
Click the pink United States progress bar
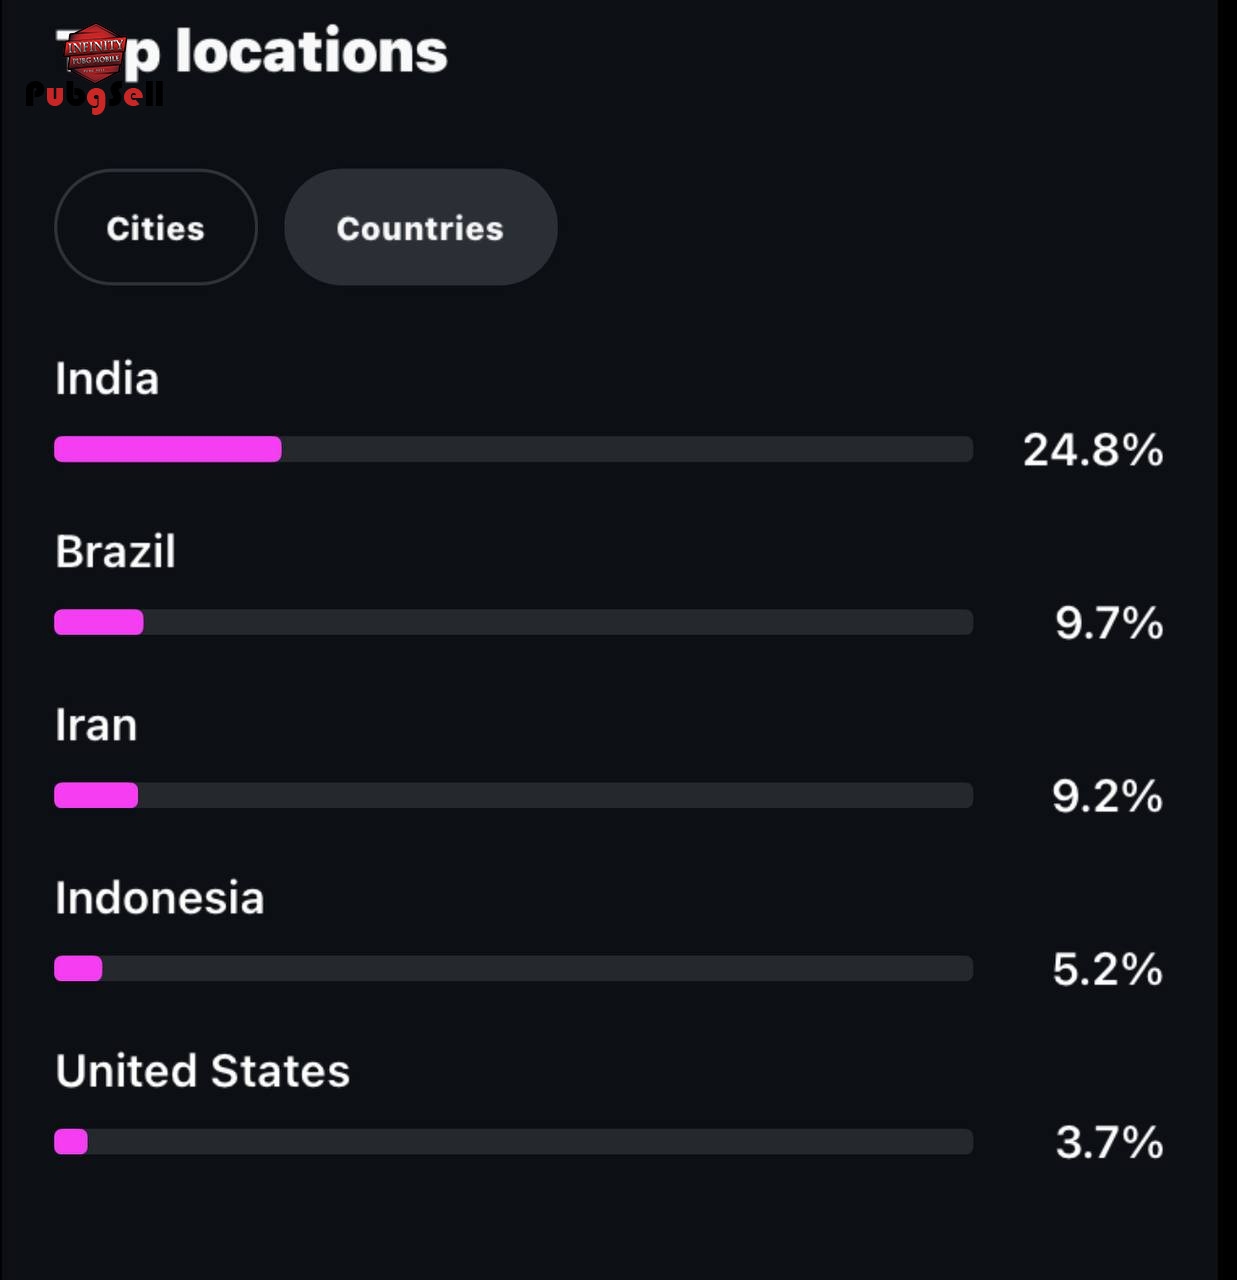coord(71,1141)
